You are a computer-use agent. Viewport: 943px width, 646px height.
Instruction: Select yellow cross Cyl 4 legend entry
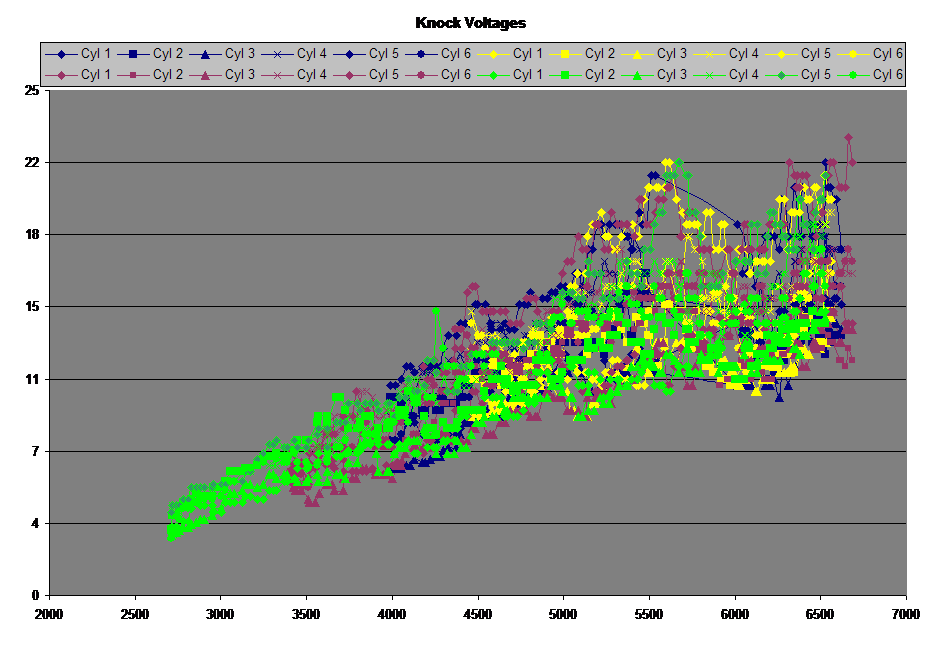coord(726,54)
